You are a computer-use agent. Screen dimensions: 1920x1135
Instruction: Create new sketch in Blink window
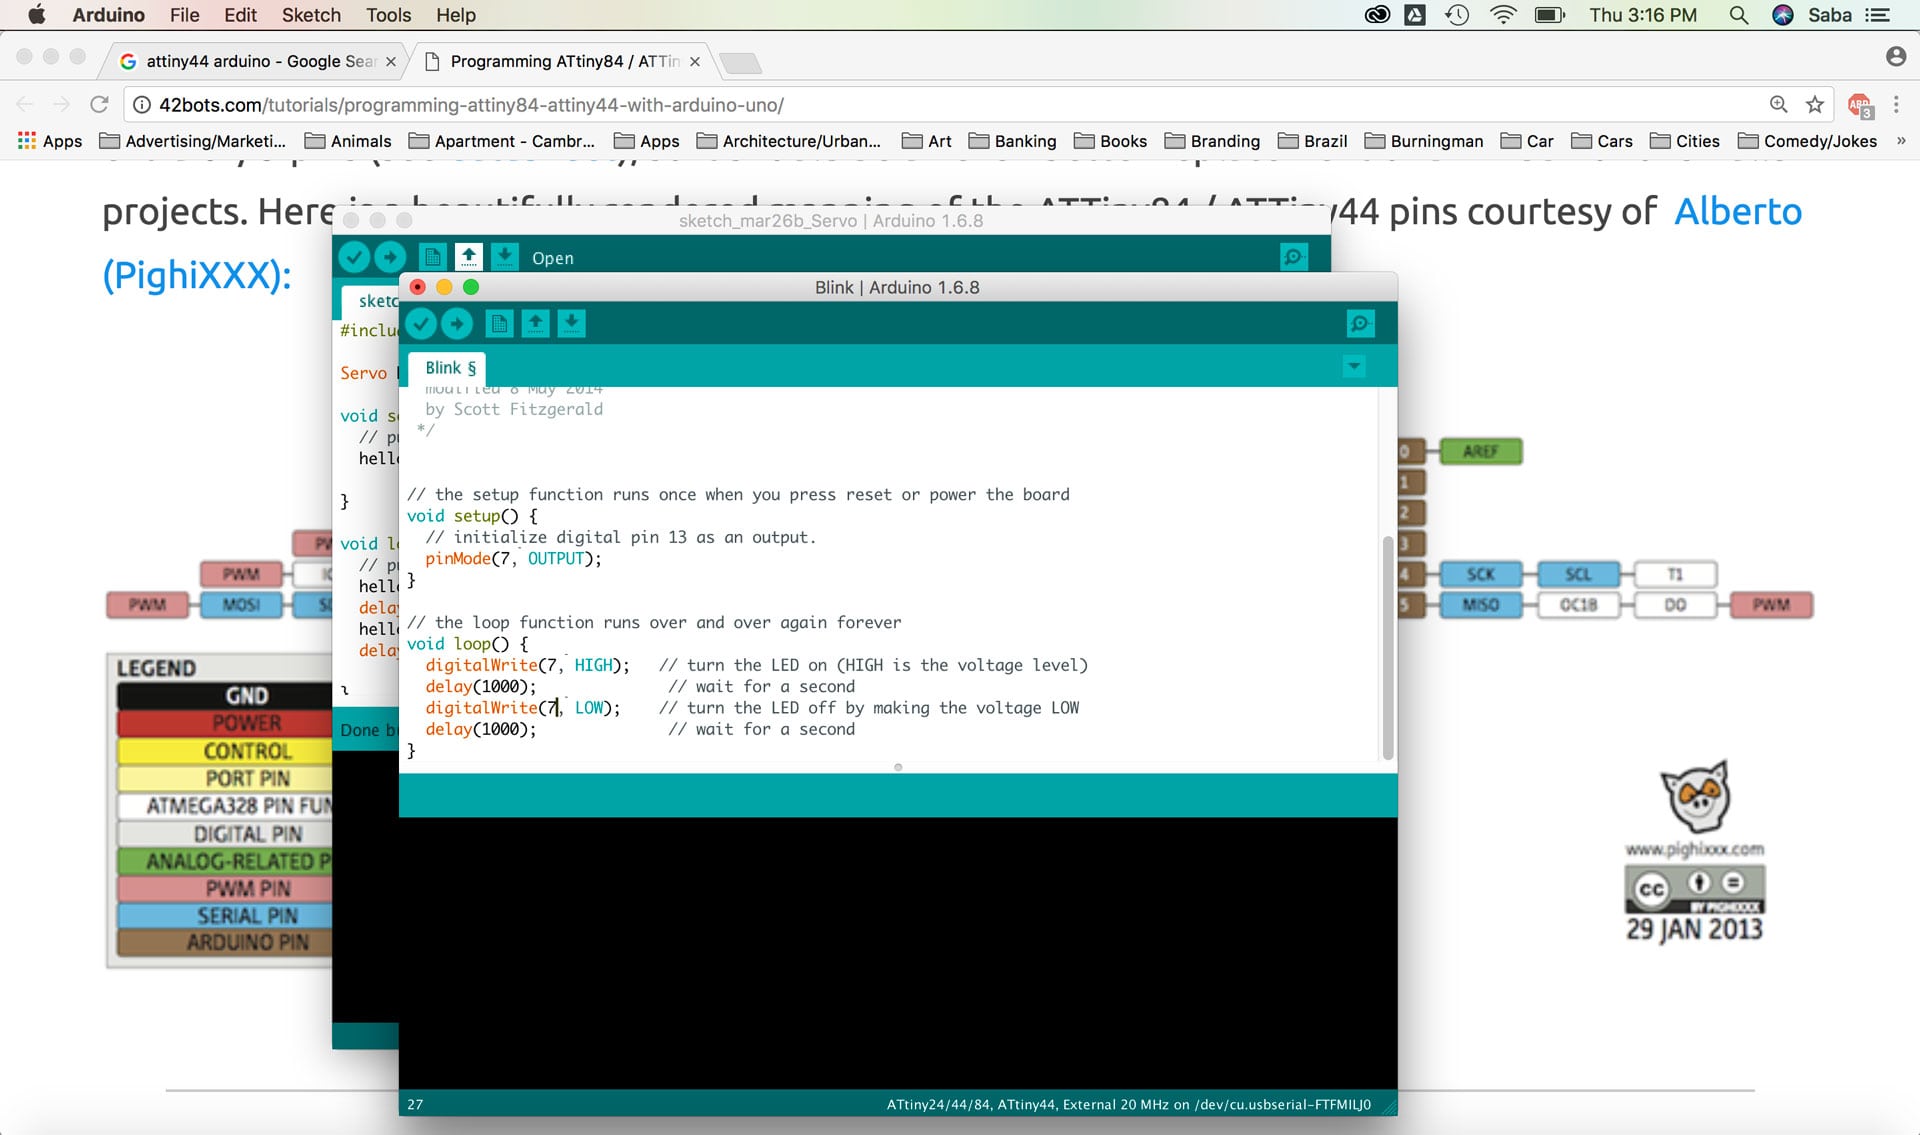point(500,323)
